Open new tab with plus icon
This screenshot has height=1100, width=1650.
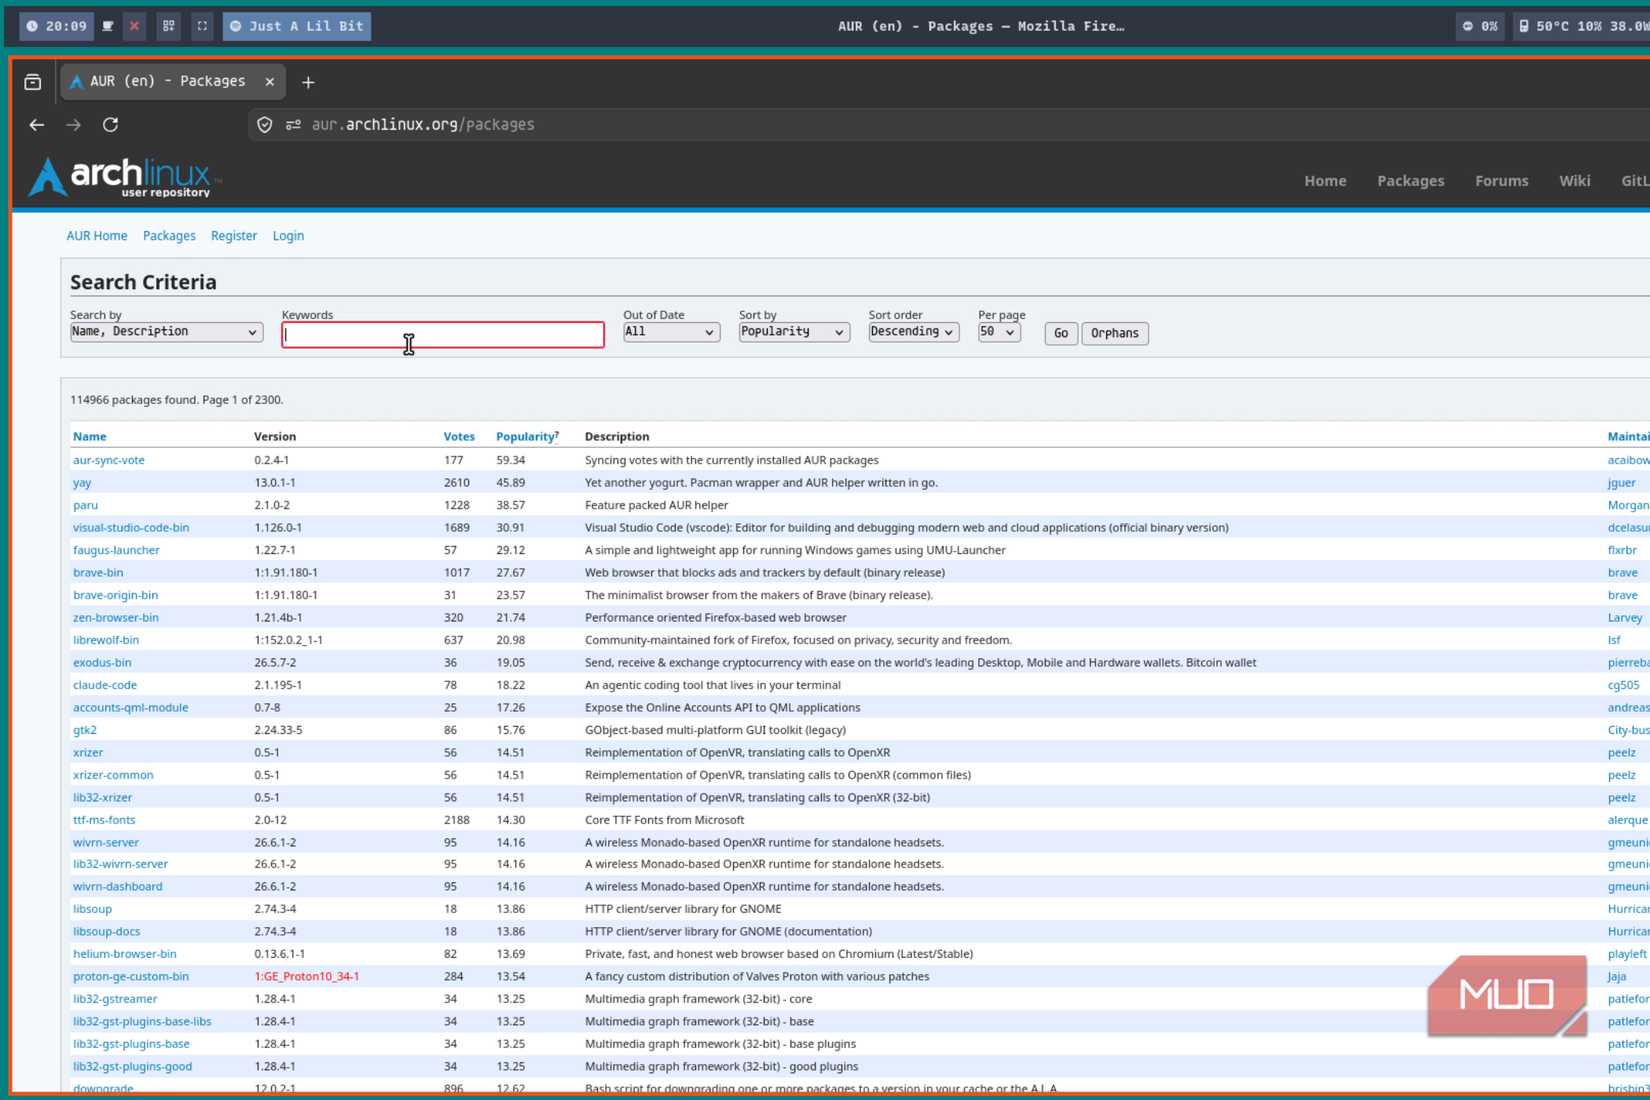click(x=308, y=82)
